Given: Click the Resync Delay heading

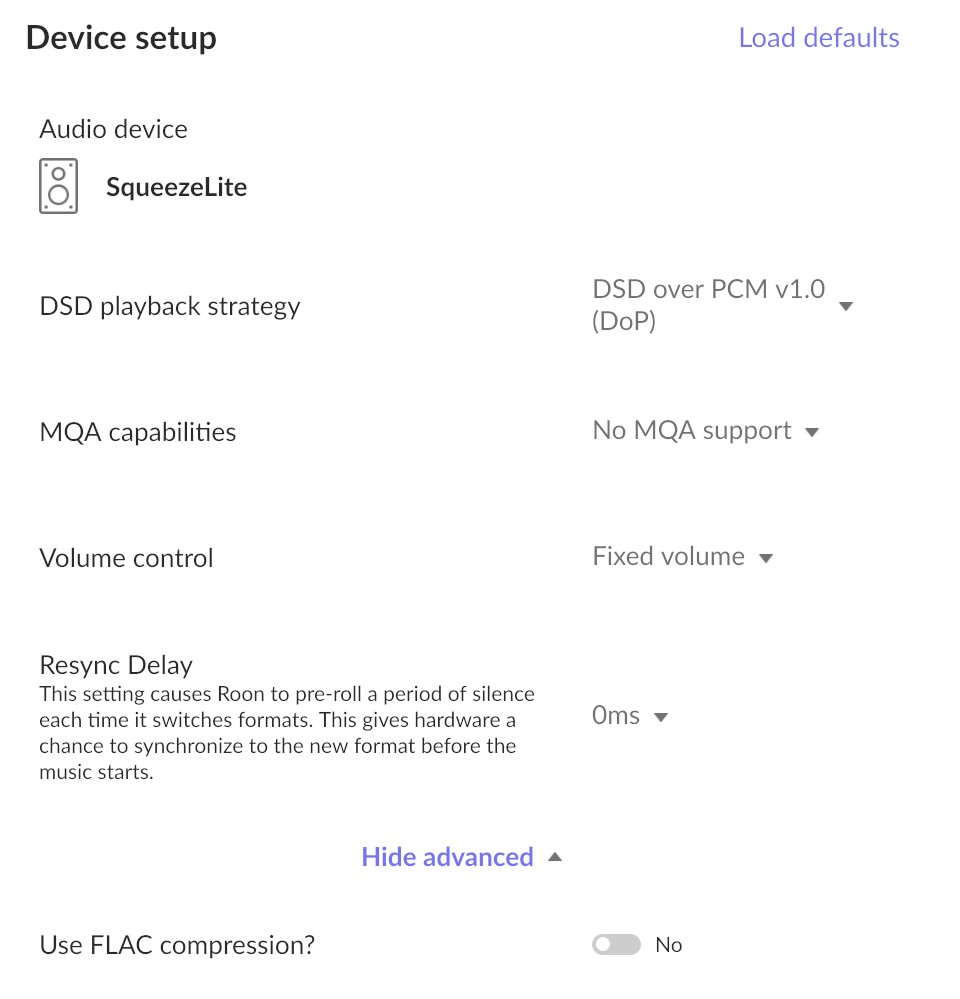Looking at the screenshot, I should [116, 665].
